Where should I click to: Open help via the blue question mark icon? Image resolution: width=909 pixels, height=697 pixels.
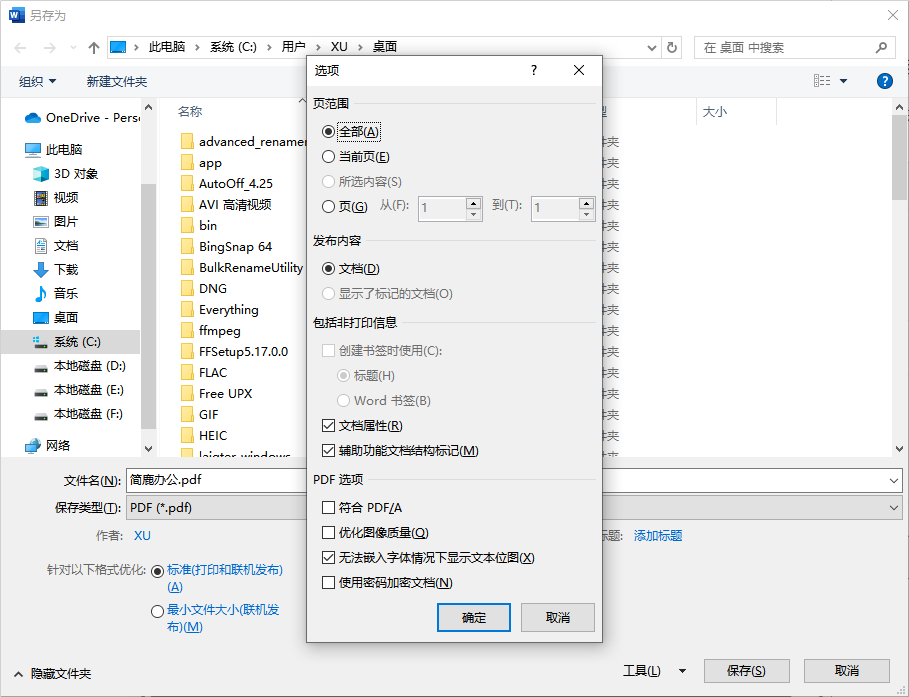[884, 81]
